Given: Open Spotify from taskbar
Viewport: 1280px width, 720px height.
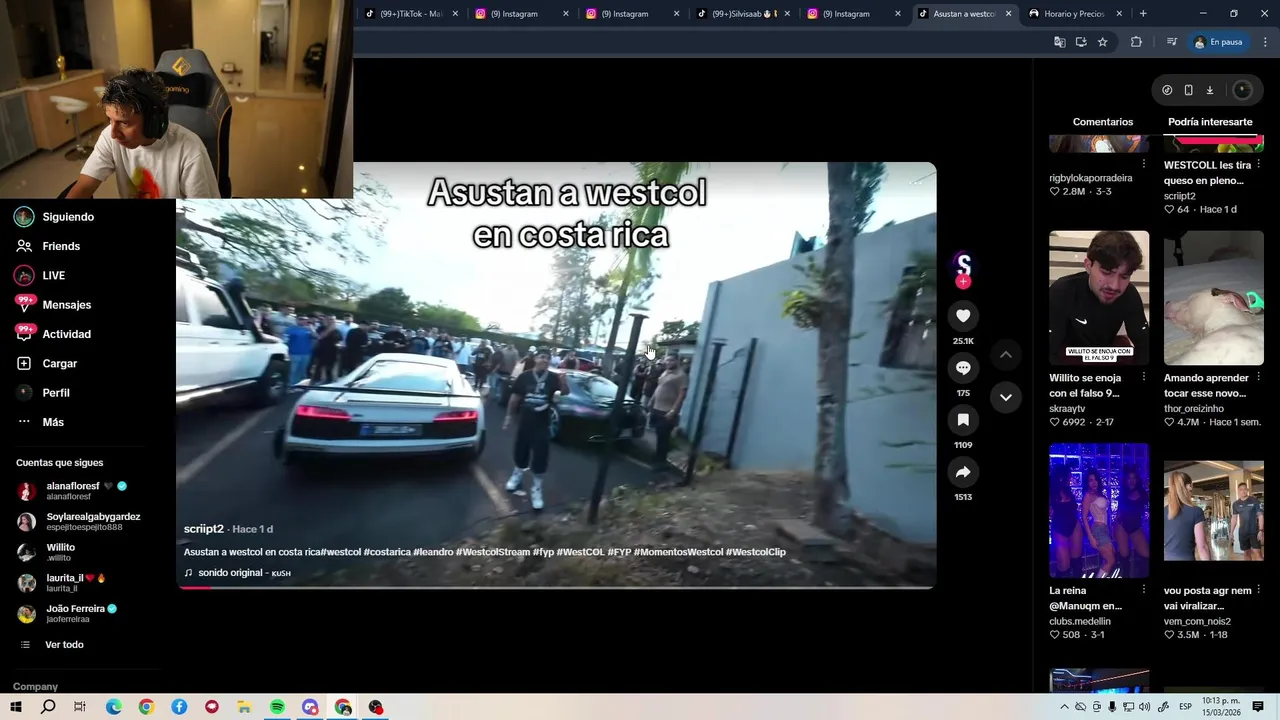Looking at the screenshot, I should pos(277,707).
